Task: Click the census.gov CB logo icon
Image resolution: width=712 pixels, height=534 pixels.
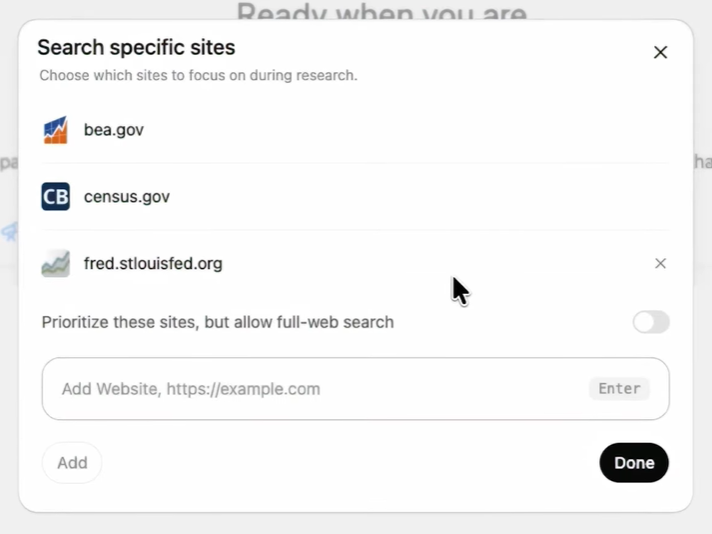Action: [56, 197]
